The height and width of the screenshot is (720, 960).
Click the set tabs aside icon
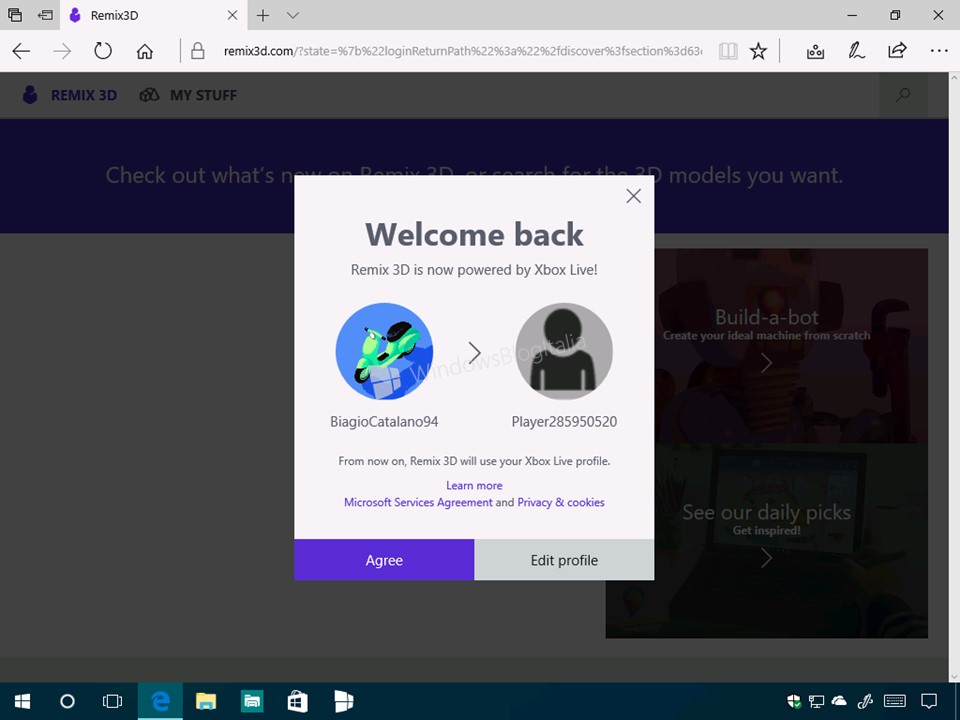click(x=45, y=15)
